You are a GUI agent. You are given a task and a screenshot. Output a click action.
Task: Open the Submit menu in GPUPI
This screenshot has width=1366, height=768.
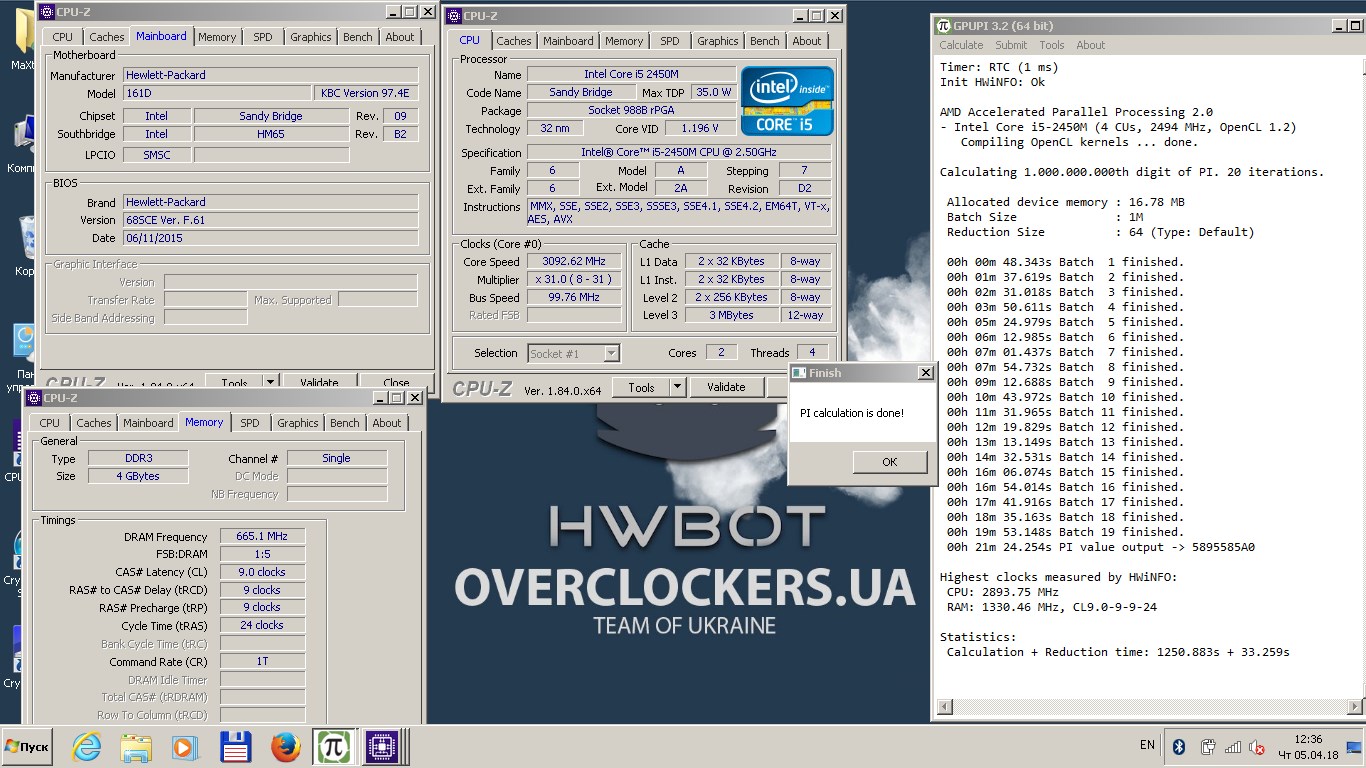click(1011, 45)
